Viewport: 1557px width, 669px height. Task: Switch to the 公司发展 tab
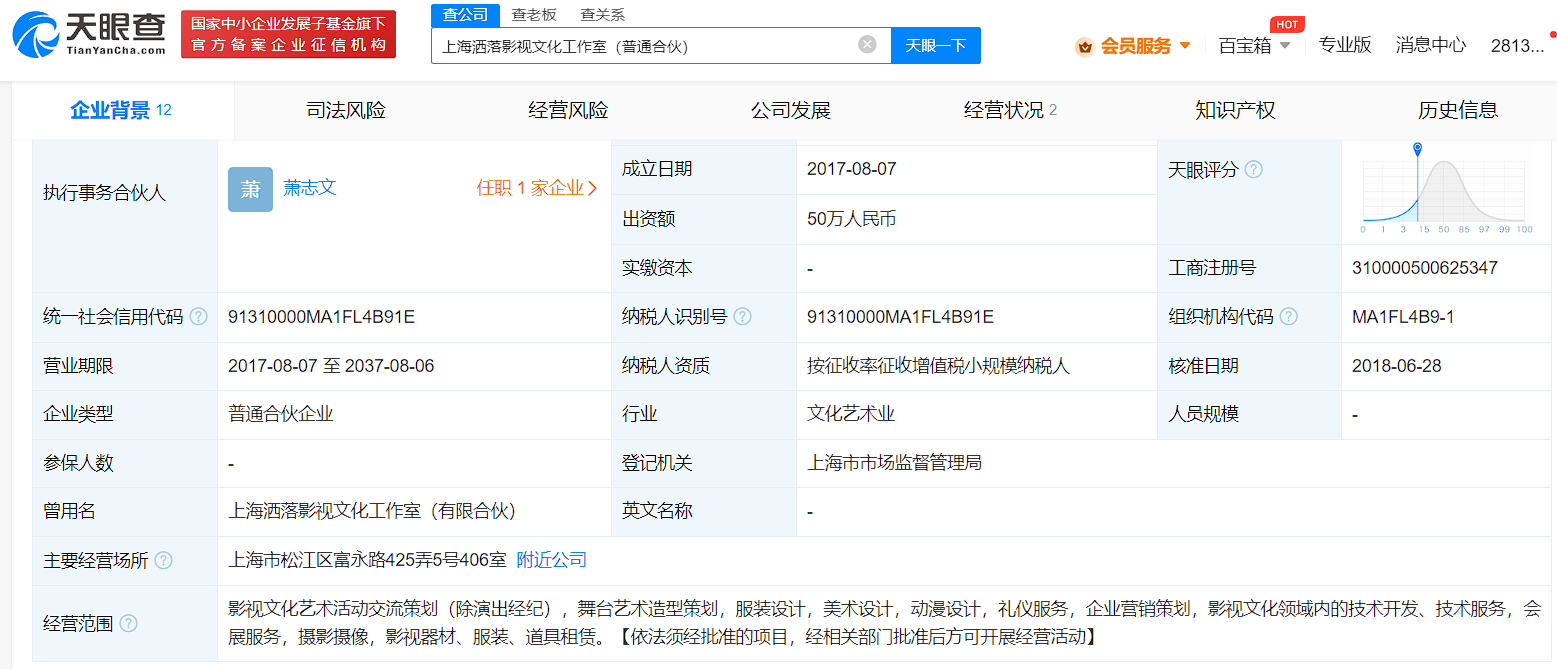pos(791,110)
